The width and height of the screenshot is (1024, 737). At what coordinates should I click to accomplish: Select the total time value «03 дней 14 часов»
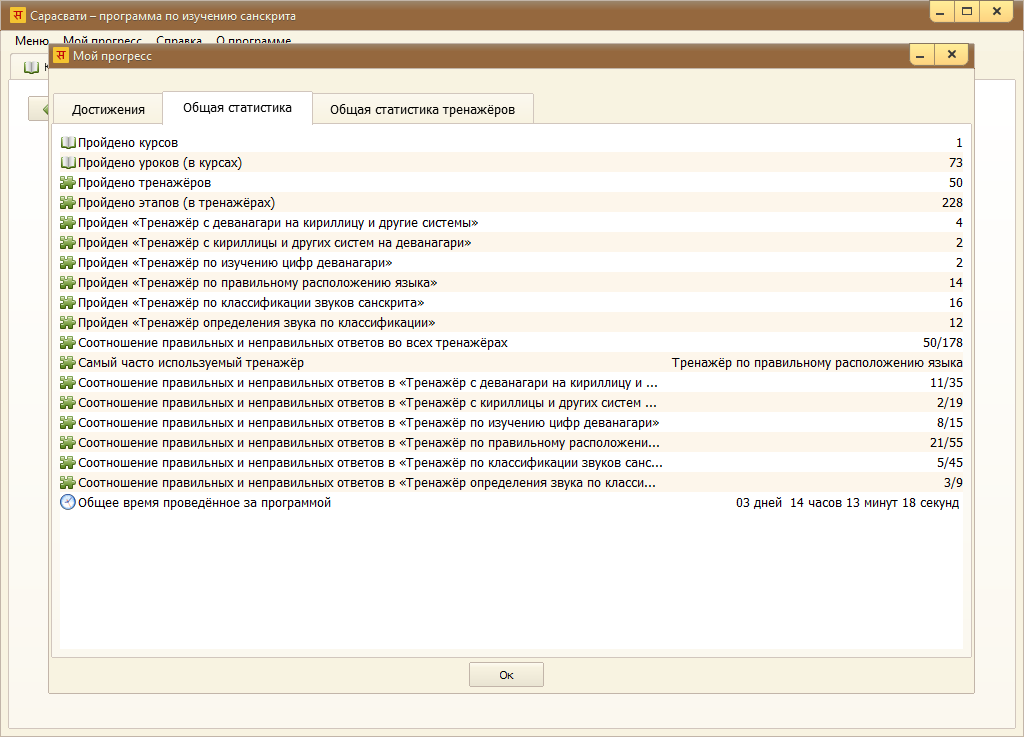(x=847, y=503)
